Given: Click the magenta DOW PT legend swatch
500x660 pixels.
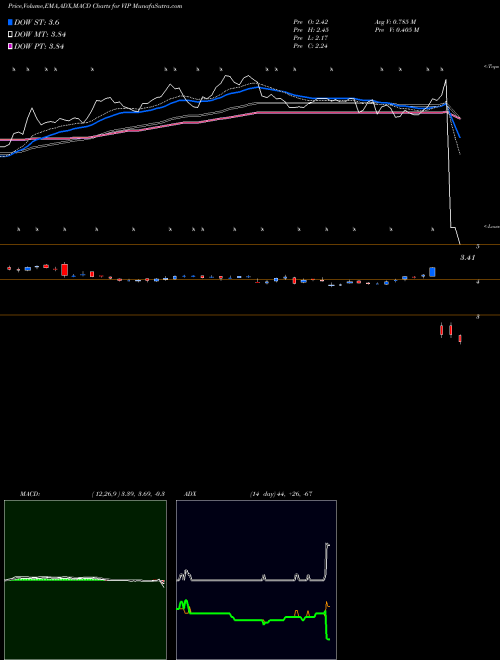Looking at the screenshot, I should click(10, 46).
